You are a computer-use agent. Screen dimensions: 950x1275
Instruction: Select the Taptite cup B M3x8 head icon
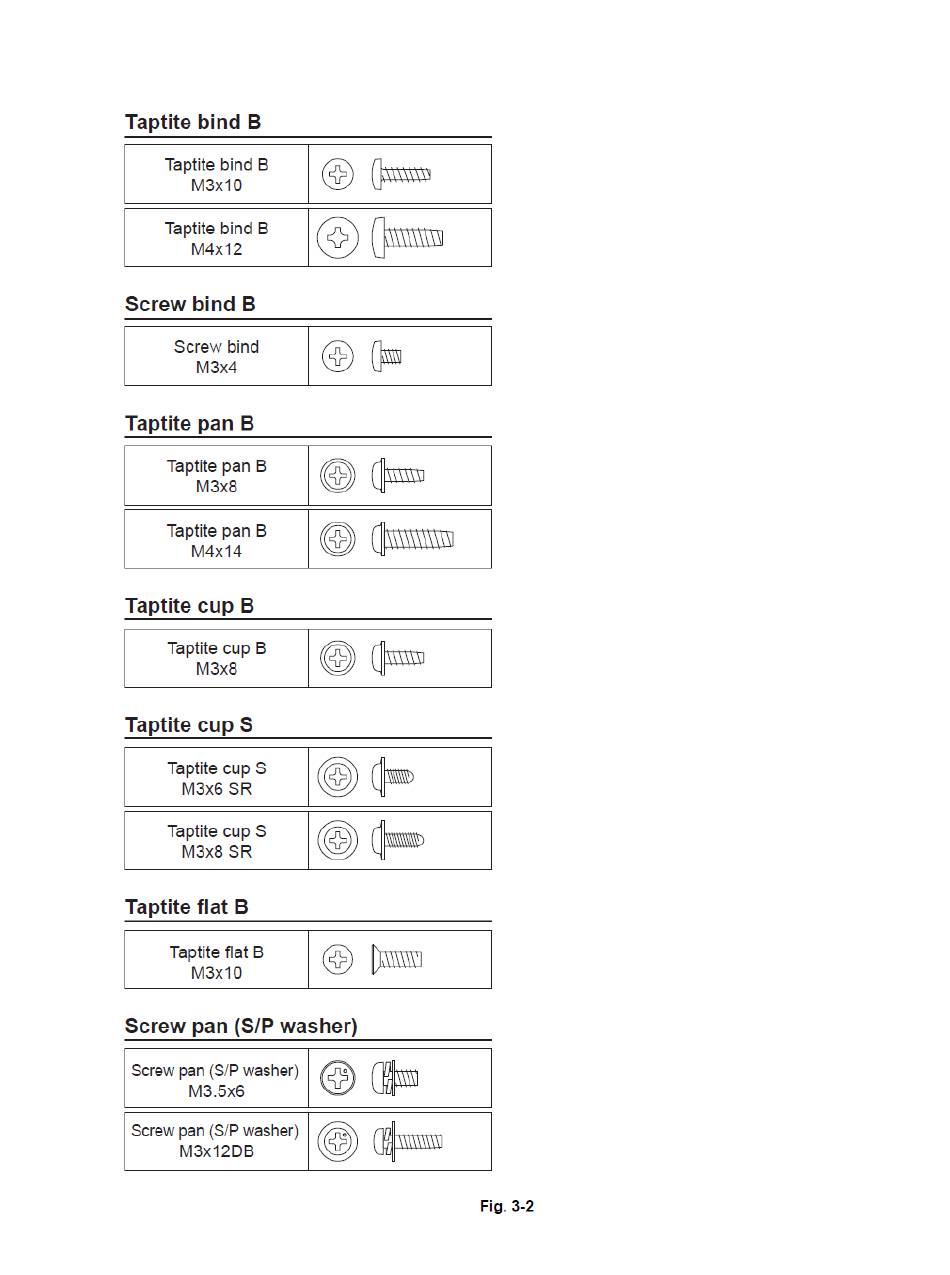click(x=338, y=658)
